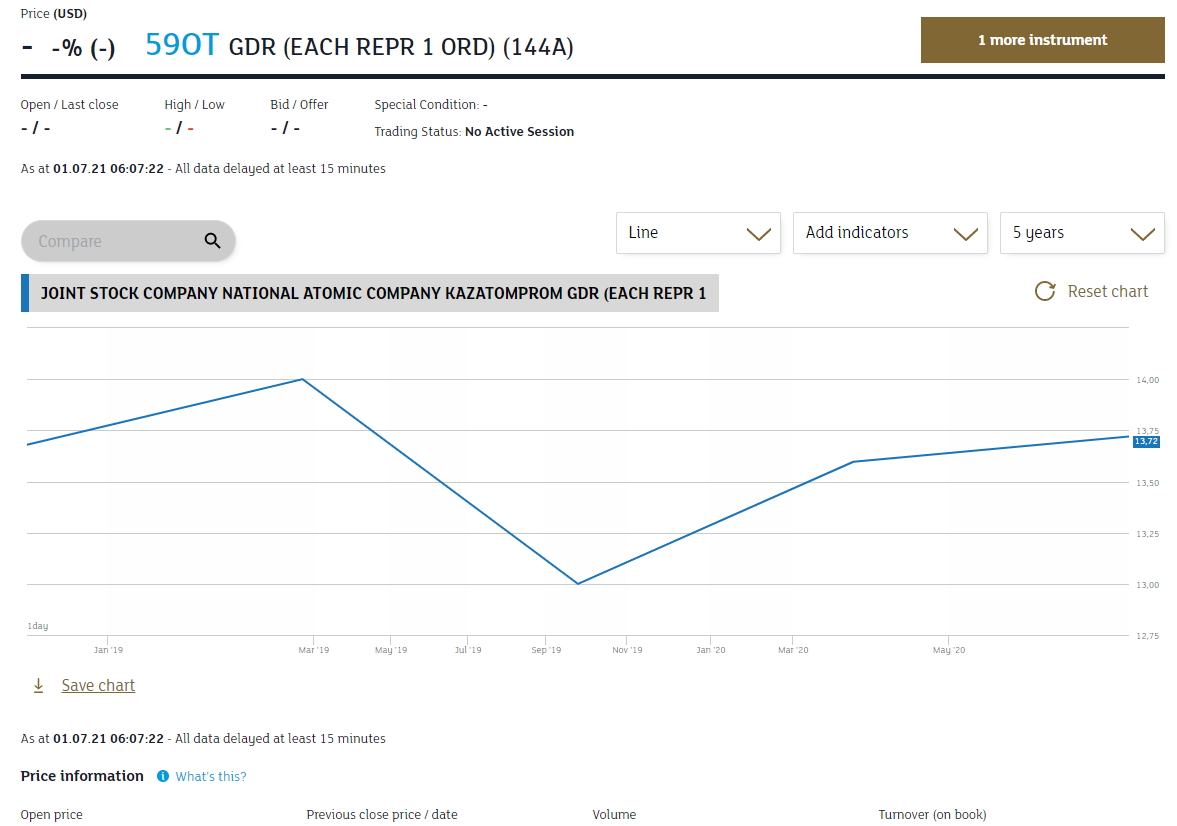Click the blue info icon next to What's this?
This screenshot has height=826, width=1177.
pyautogui.click(x=163, y=776)
